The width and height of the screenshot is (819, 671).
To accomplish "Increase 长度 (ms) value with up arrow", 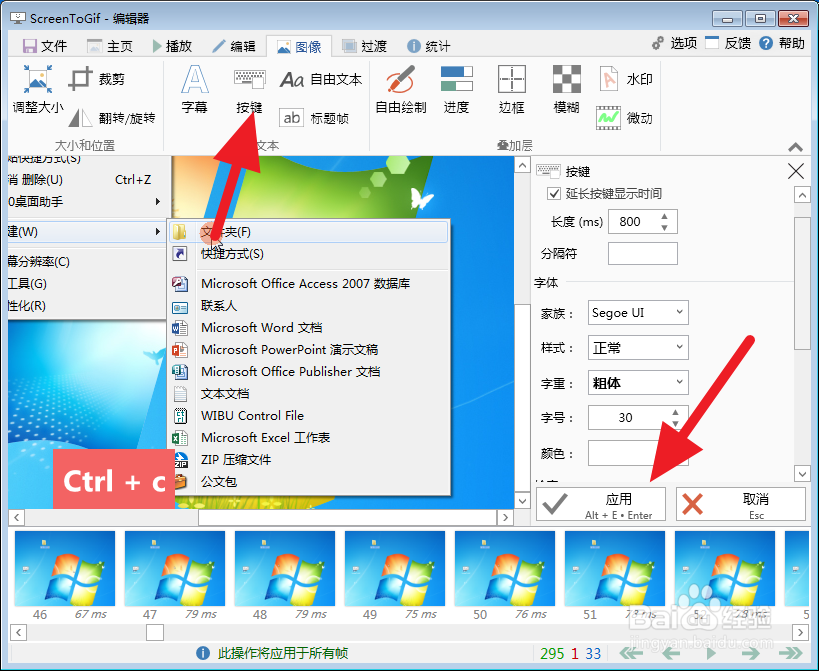I will (x=664, y=216).
